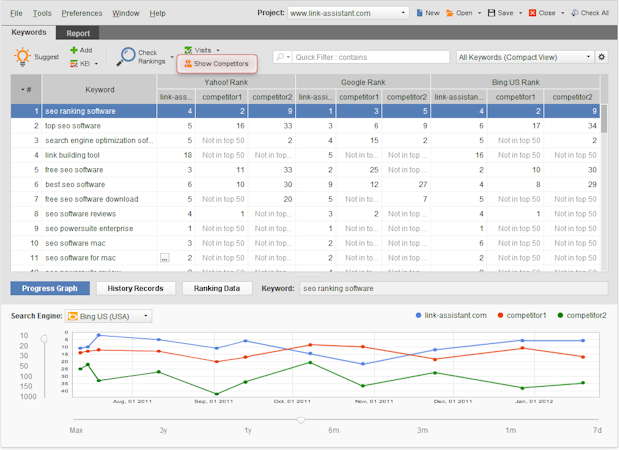Click the Google Rank column group header
619x450 pixels.
[x=363, y=82]
